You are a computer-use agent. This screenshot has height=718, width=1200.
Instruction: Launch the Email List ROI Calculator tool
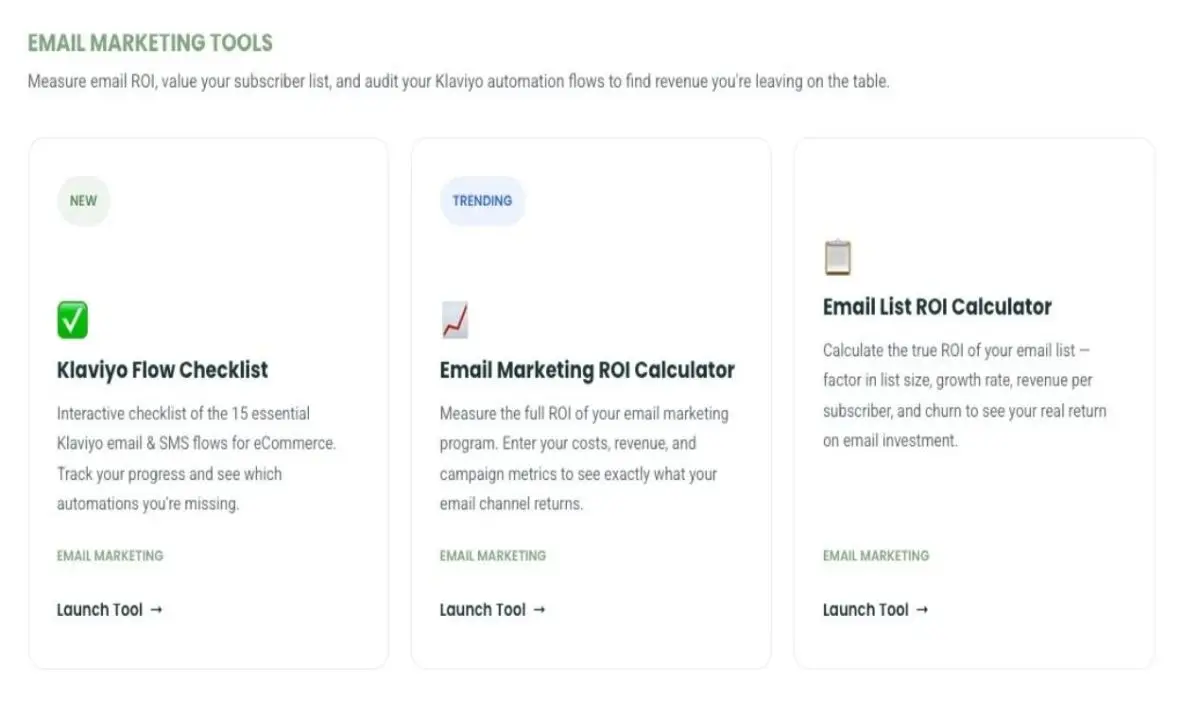point(865,609)
